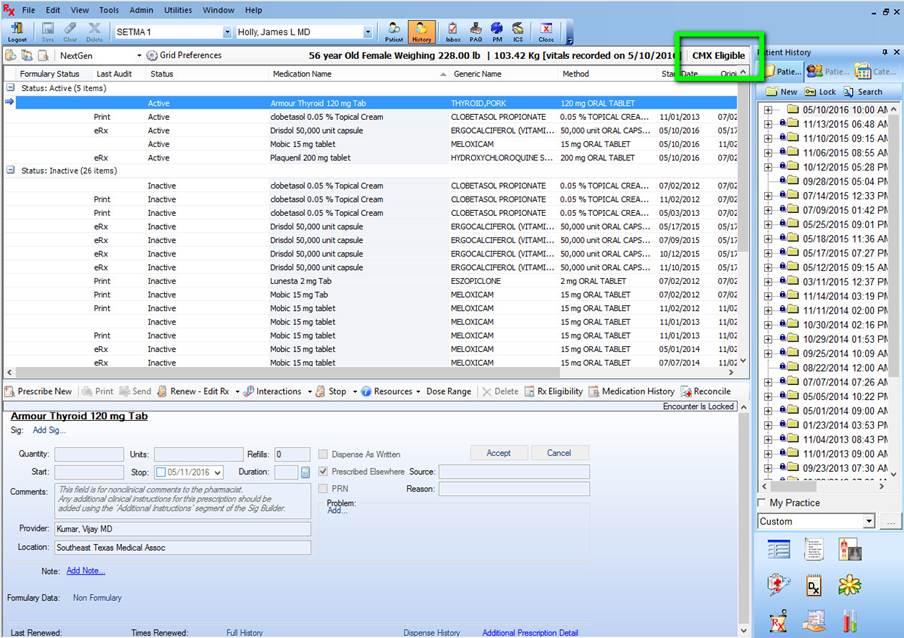Screen dimensions: 904x638
Task: Open the Dose Range tool
Action: pyautogui.click(x=449, y=391)
